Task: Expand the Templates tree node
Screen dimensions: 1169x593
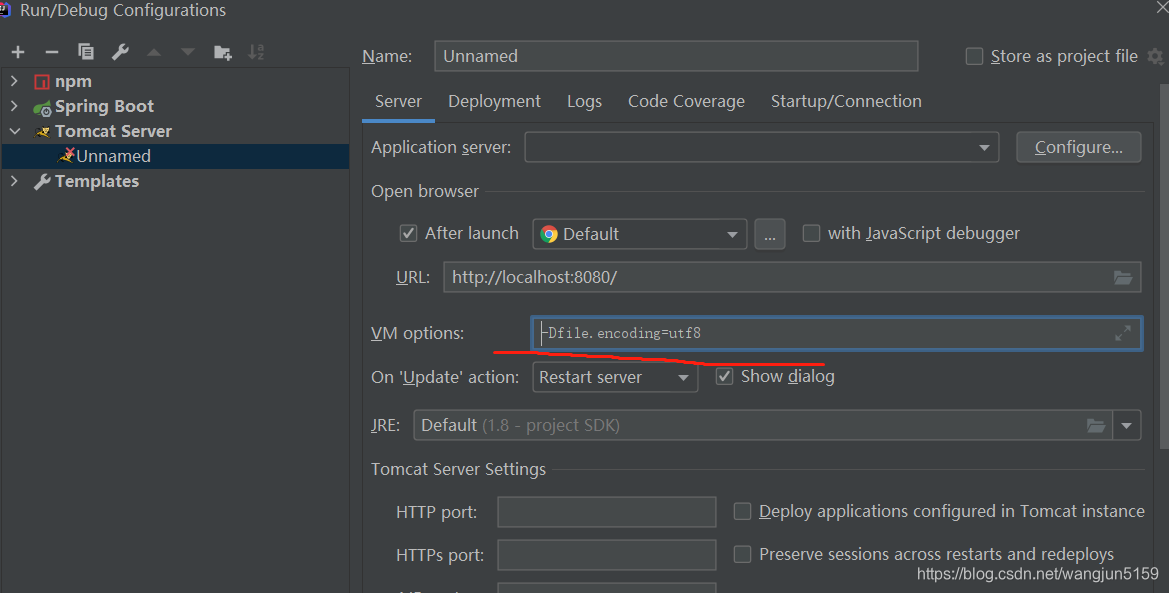Action: [x=14, y=181]
